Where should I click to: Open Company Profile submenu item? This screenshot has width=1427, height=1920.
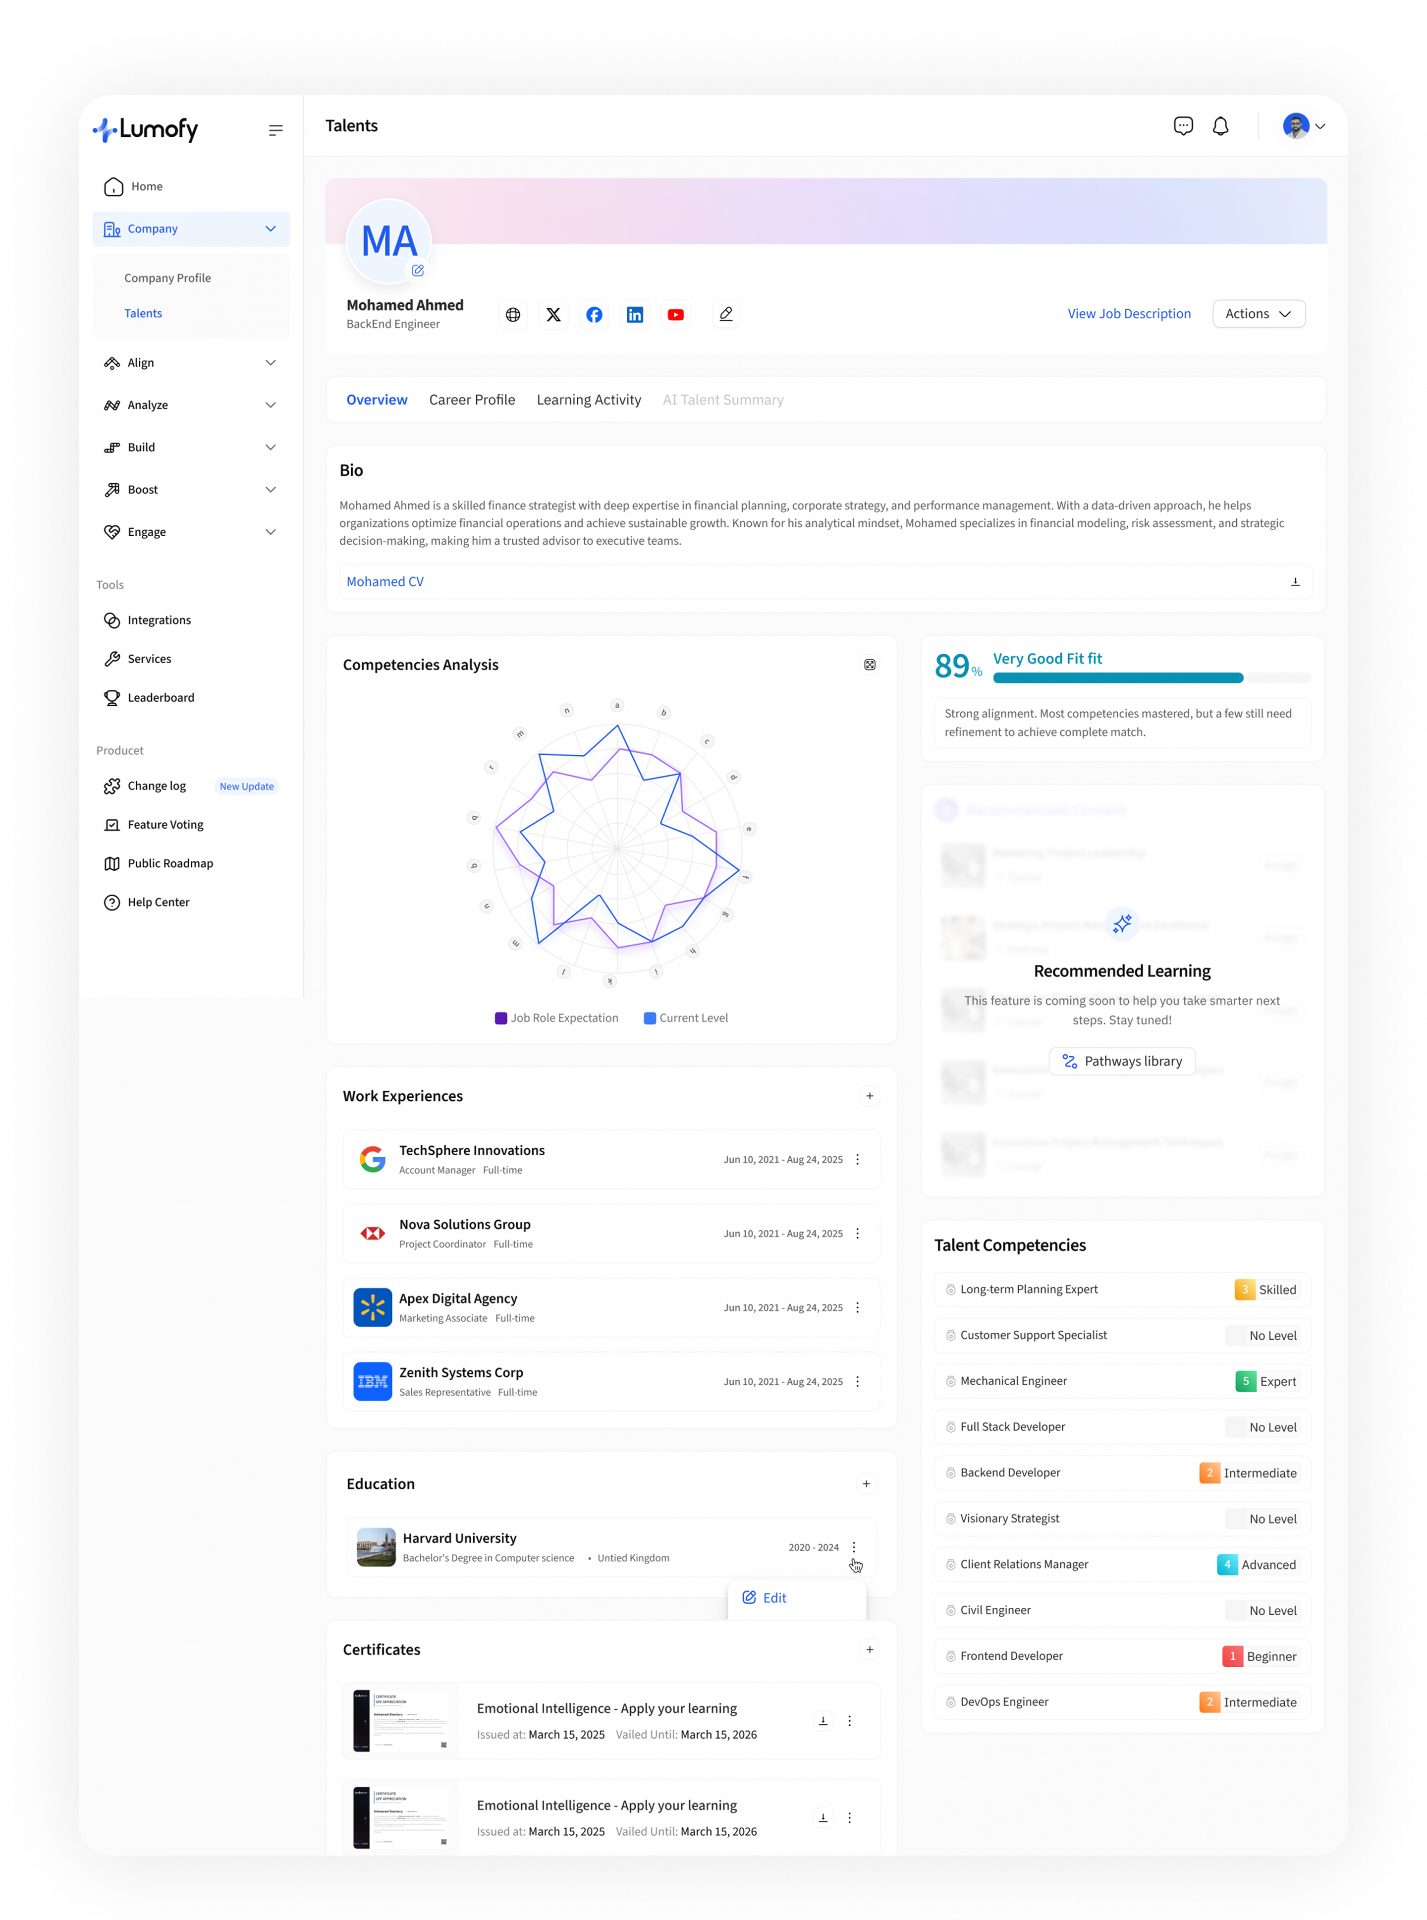(168, 278)
